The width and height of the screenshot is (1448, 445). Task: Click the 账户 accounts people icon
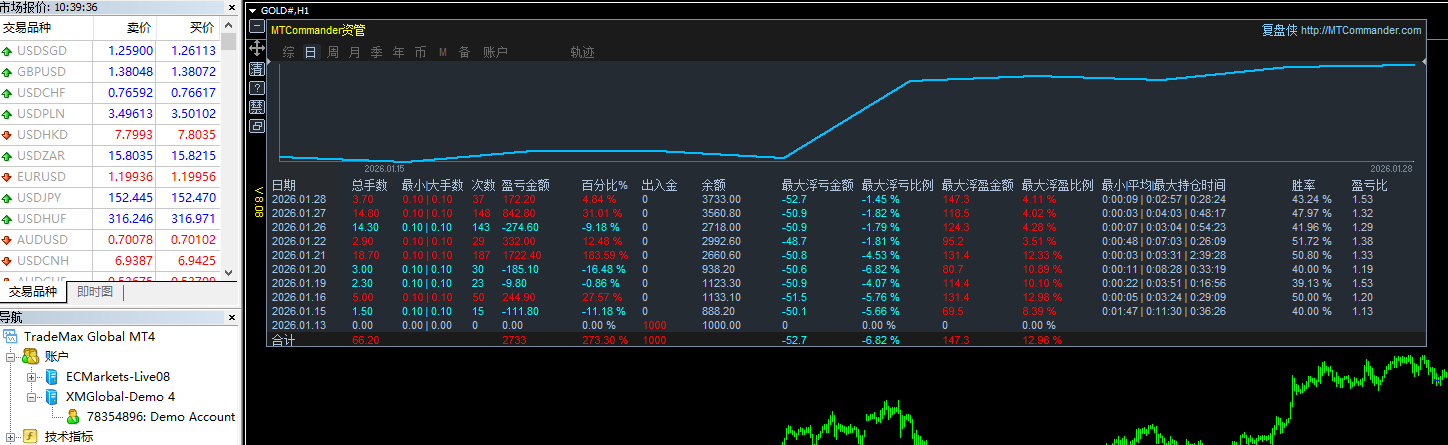[30, 357]
